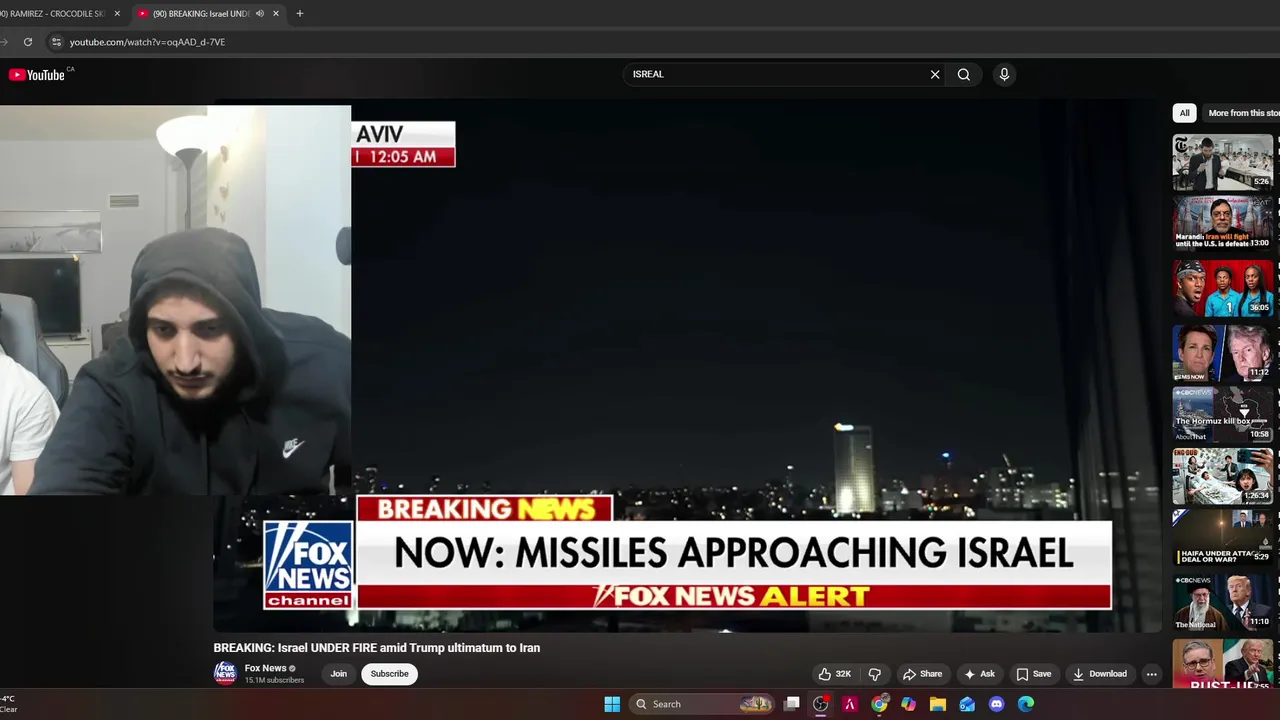
Task: Subscribe to Fox News channel
Action: (x=389, y=674)
